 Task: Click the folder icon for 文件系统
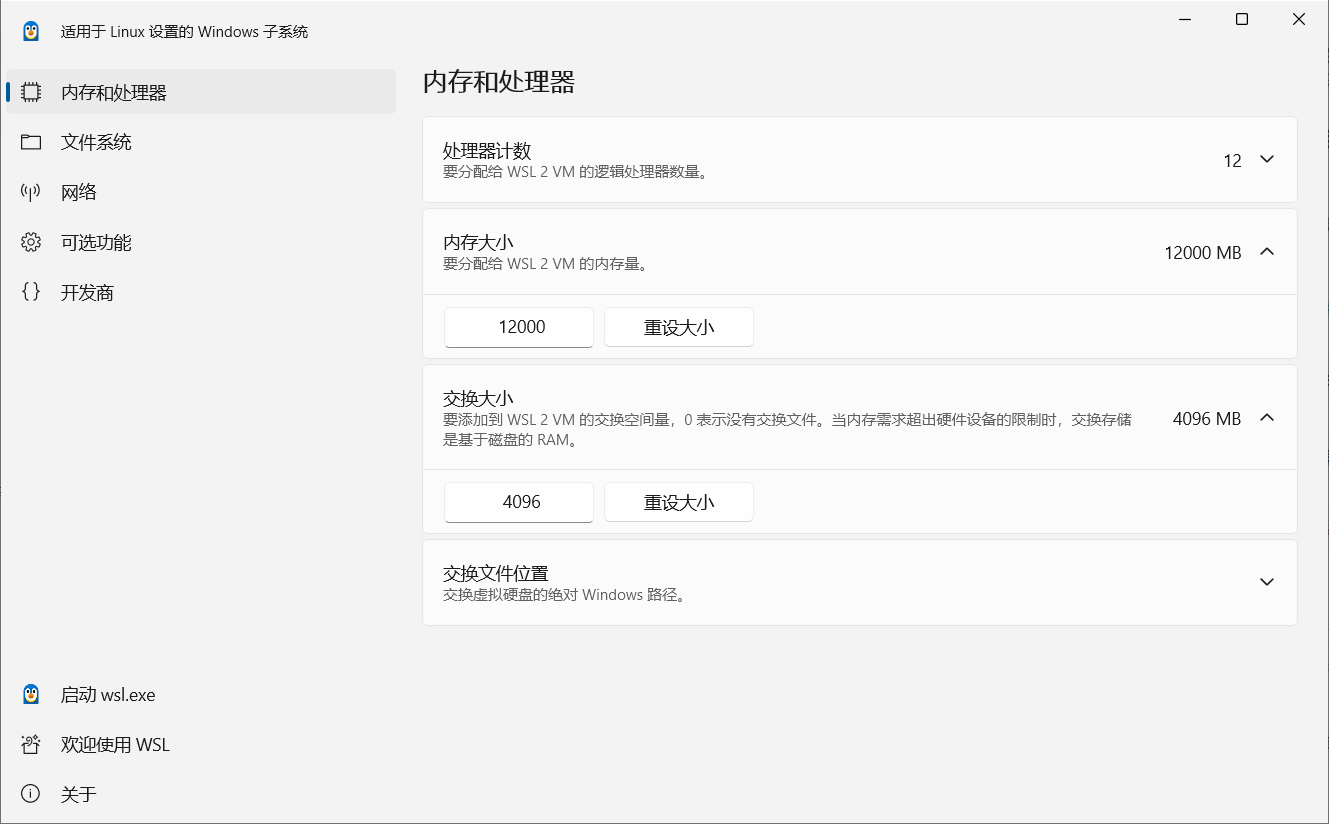(x=31, y=142)
